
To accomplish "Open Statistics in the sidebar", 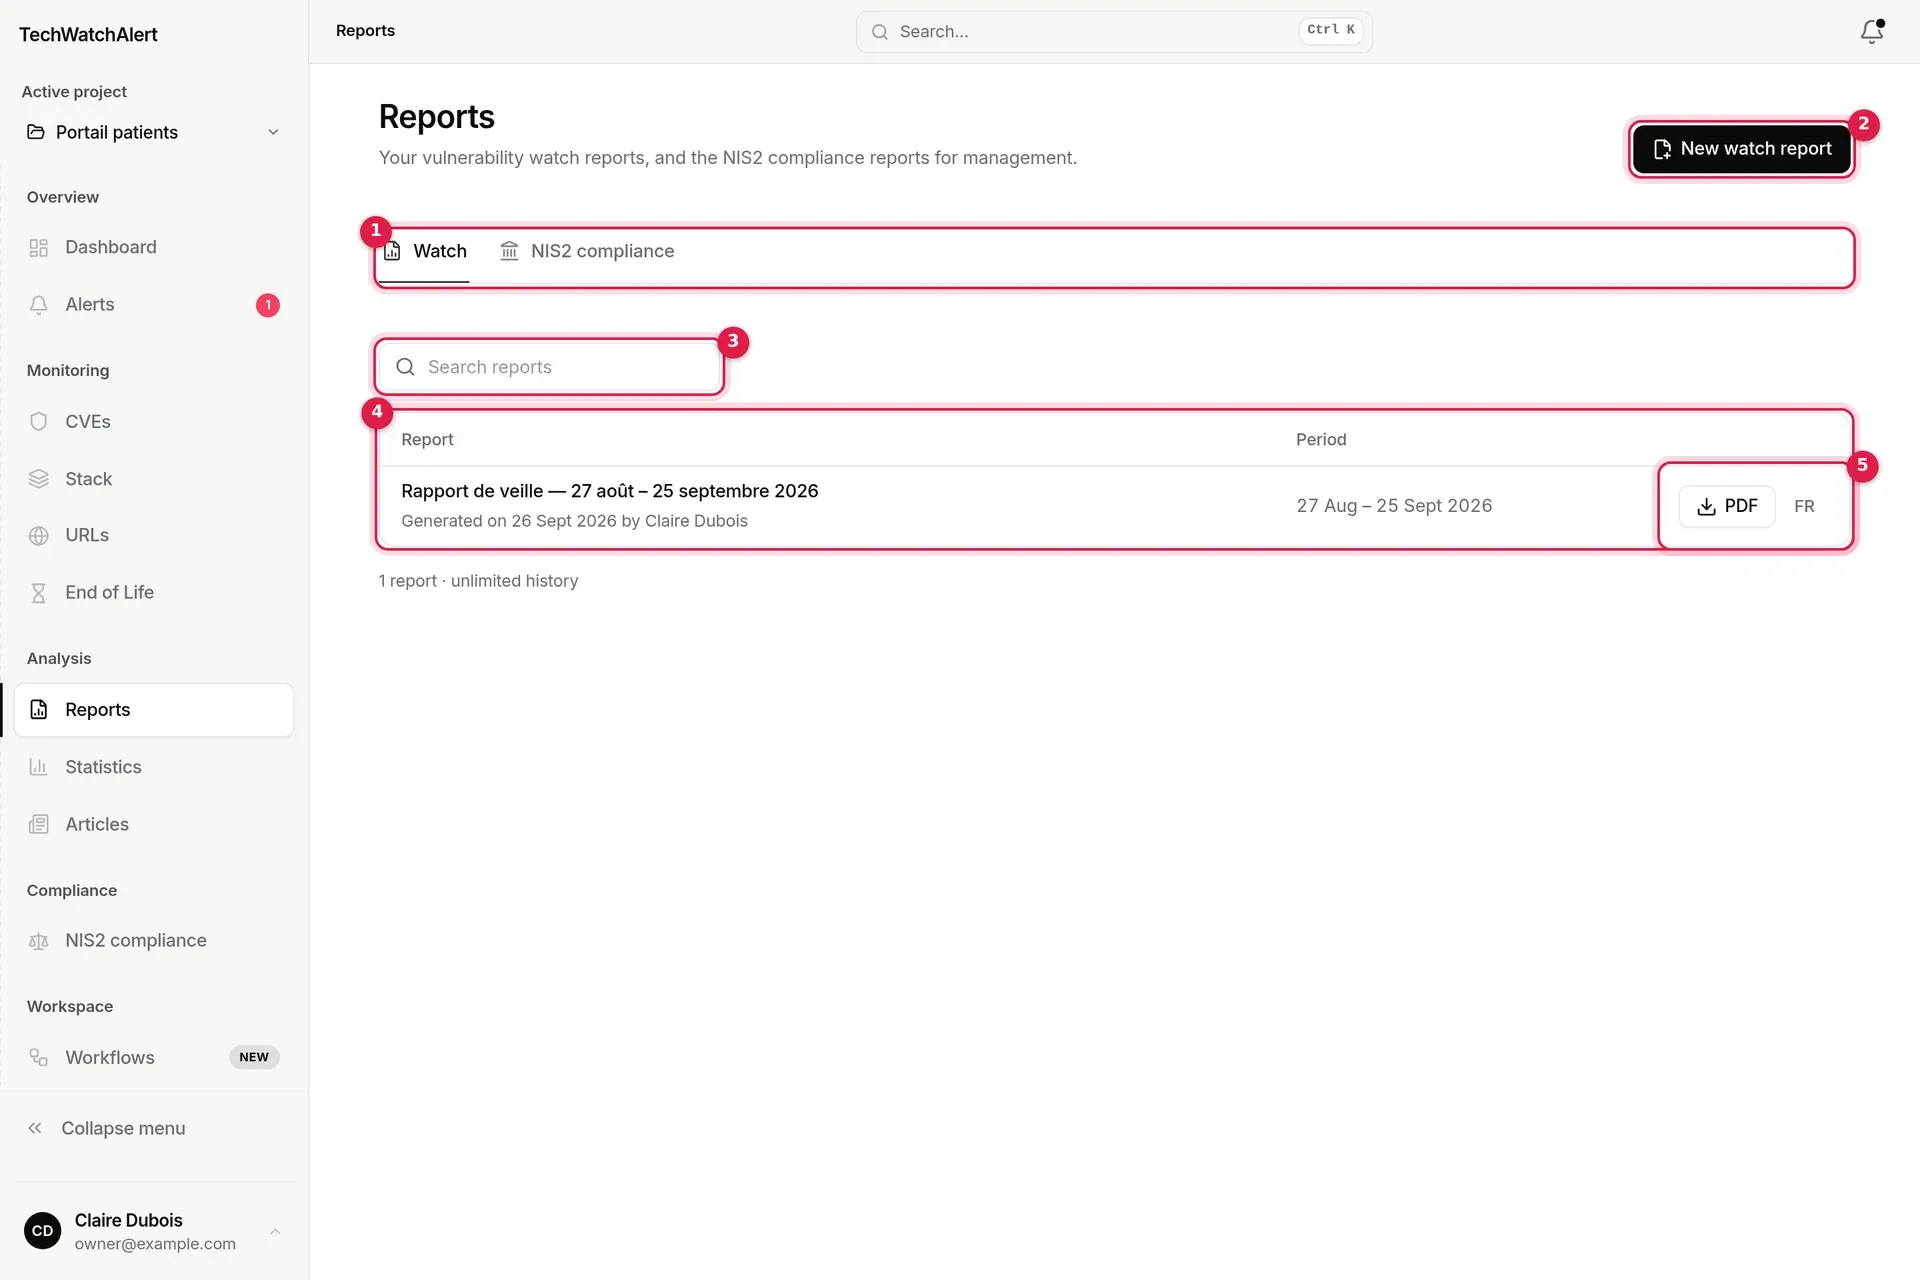I will pyautogui.click(x=154, y=767).
